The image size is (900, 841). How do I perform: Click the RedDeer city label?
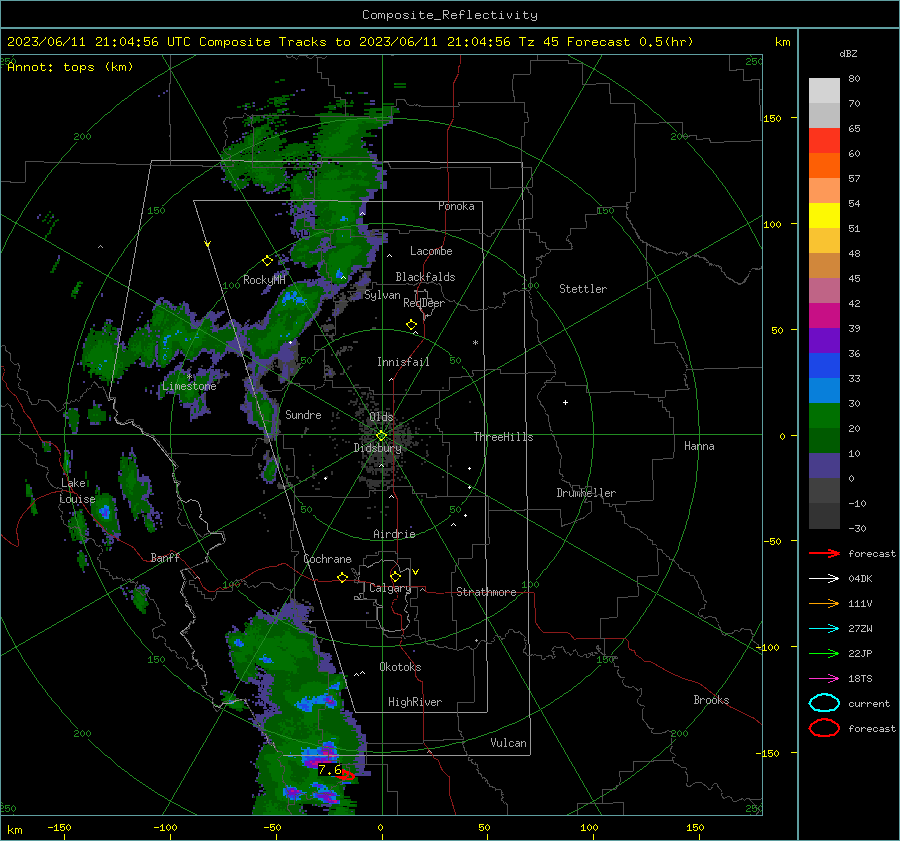click(424, 303)
